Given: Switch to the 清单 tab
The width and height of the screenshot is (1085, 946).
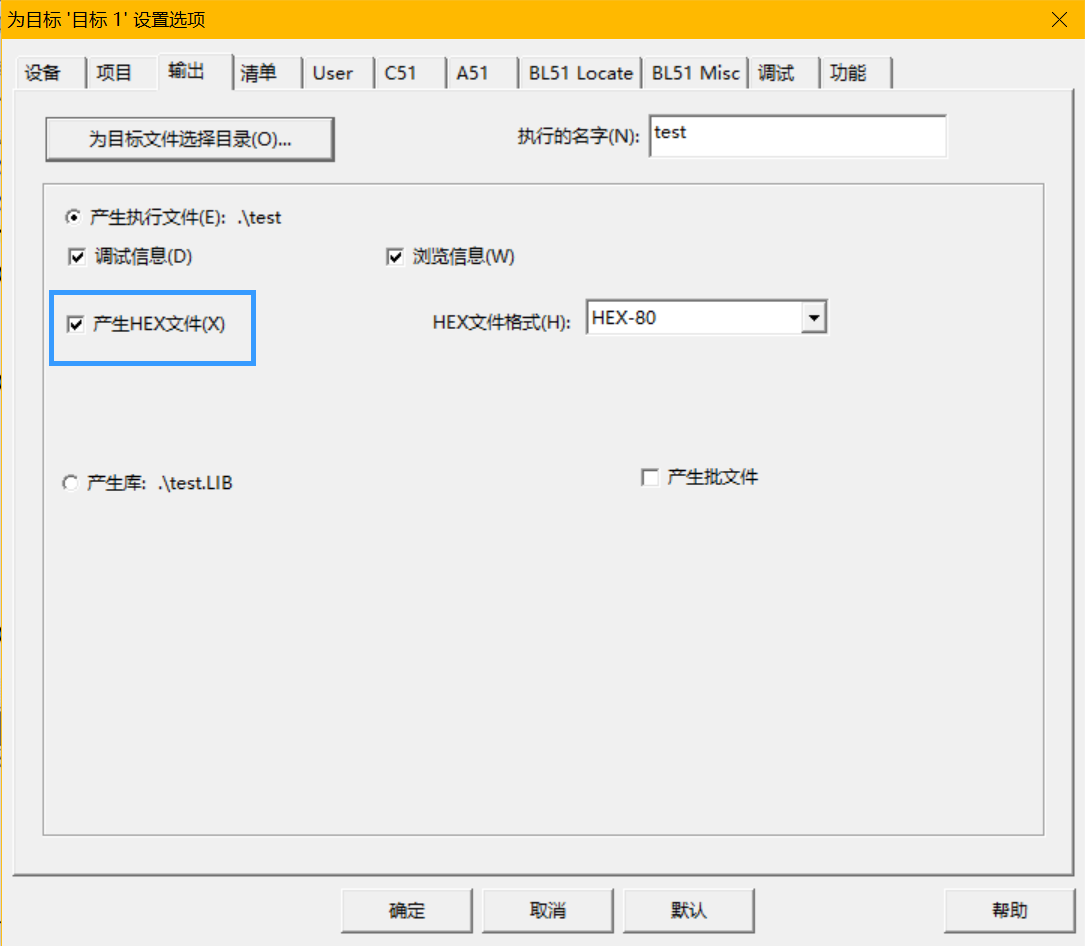Looking at the screenshot, I should pos(258,73).
